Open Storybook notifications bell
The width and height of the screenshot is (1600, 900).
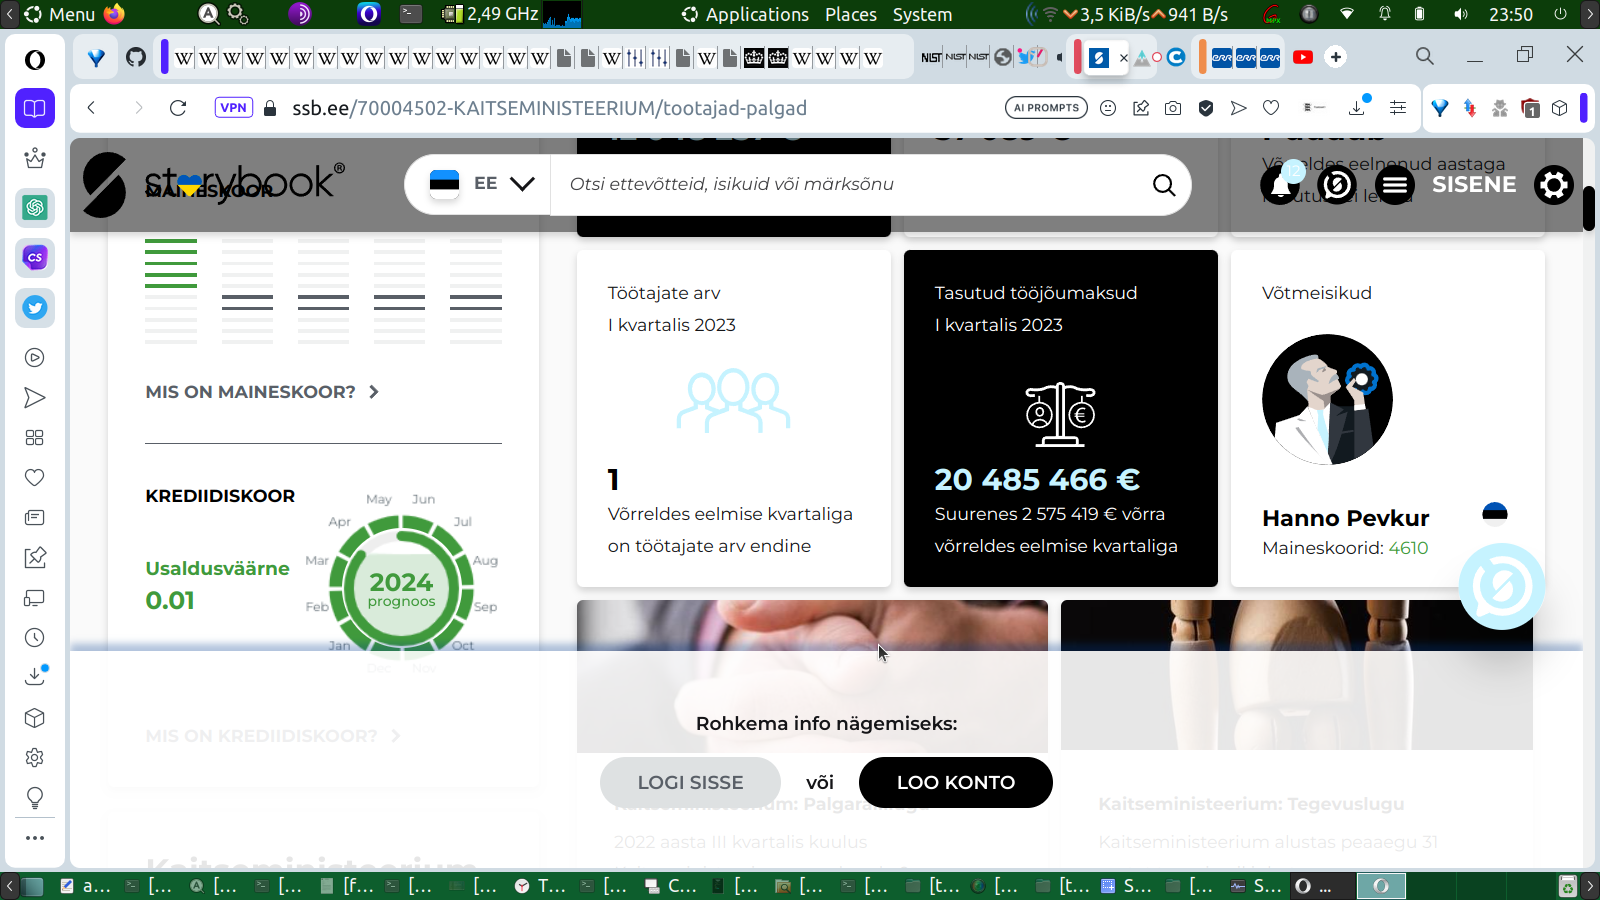point(1280,185)
